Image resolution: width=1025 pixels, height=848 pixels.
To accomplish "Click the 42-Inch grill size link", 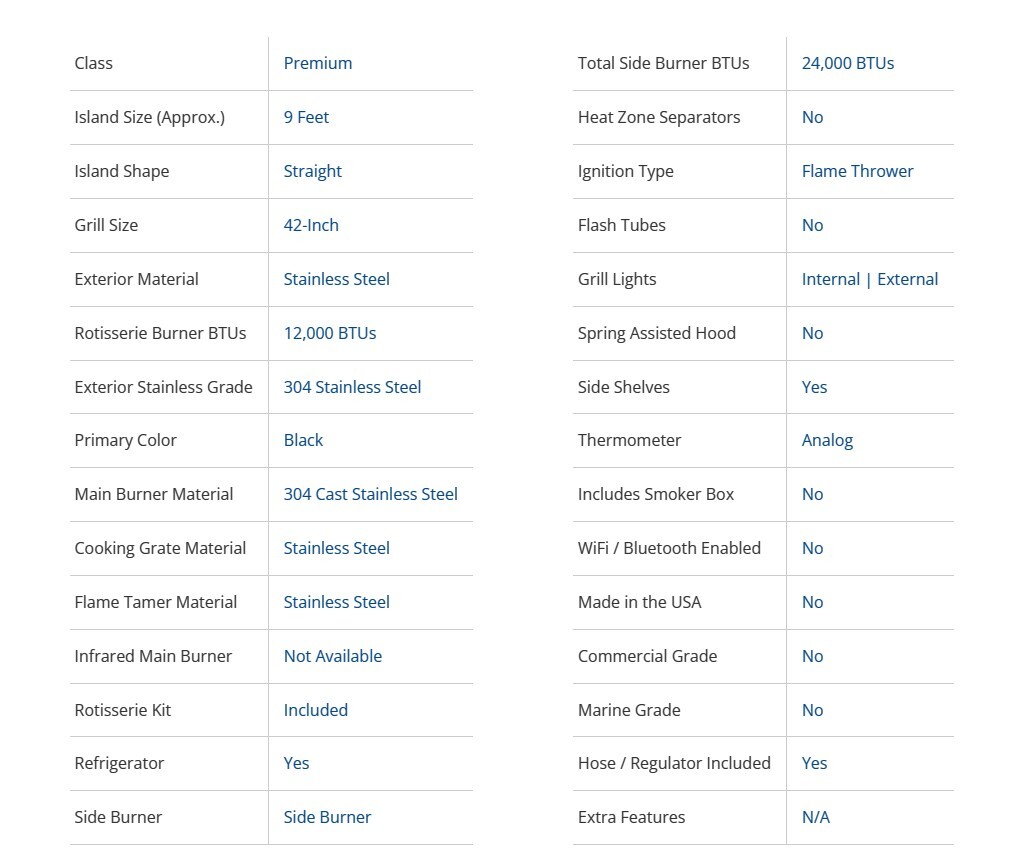I will coord(311,225).
